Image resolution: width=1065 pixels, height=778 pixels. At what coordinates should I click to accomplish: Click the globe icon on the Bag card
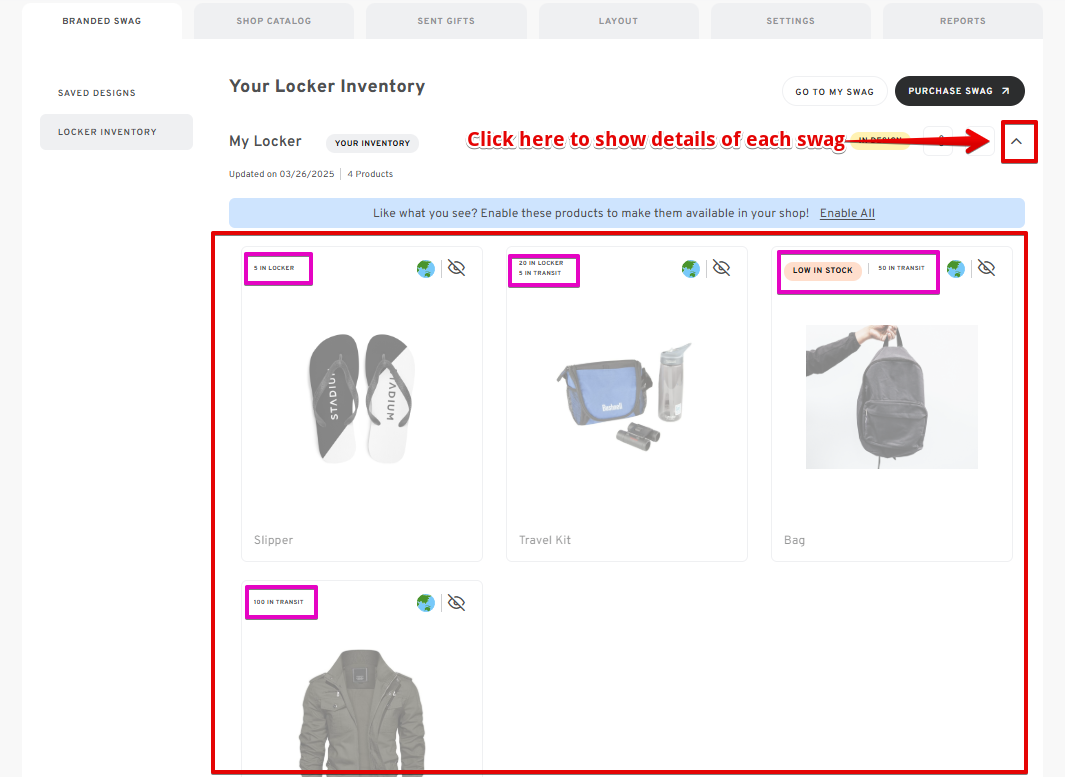tap(956, 269)
